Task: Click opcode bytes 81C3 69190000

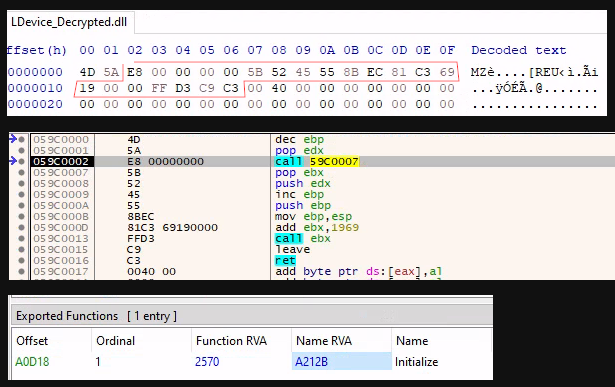Action: [x=172, y=227]
